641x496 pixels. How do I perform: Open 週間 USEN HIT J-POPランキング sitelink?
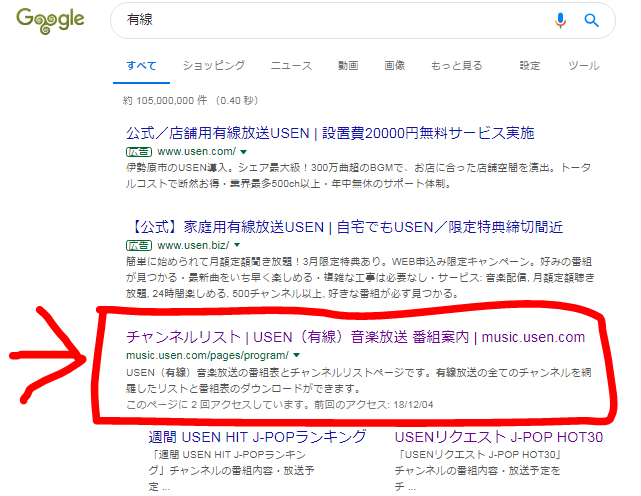(x=256, y=438)
